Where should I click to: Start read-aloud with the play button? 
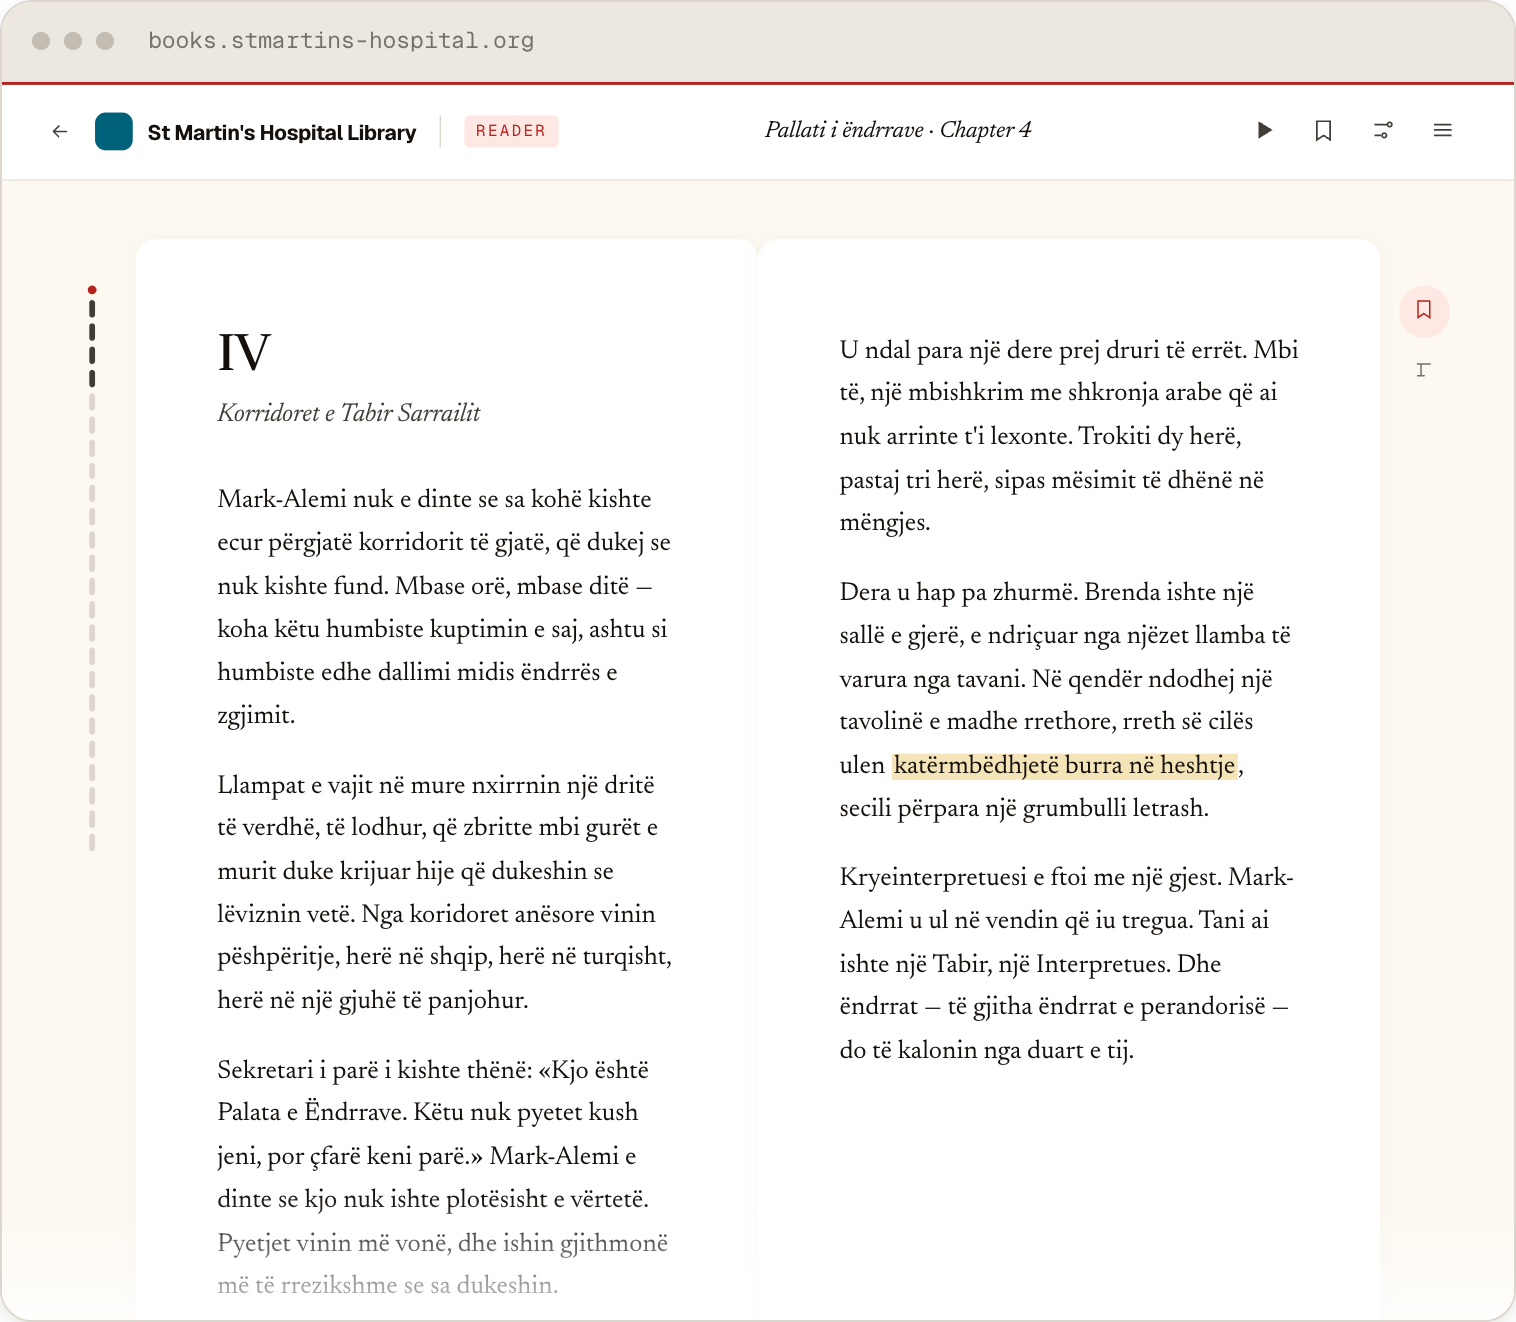(1264, 130)
